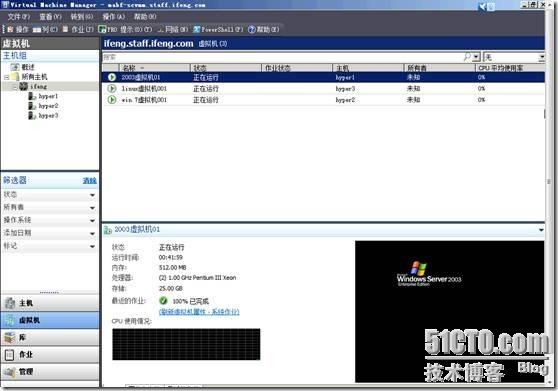Sort by the 所有者 column header
558x391 pixels.
pyautogui.click(x=439, y=68)
